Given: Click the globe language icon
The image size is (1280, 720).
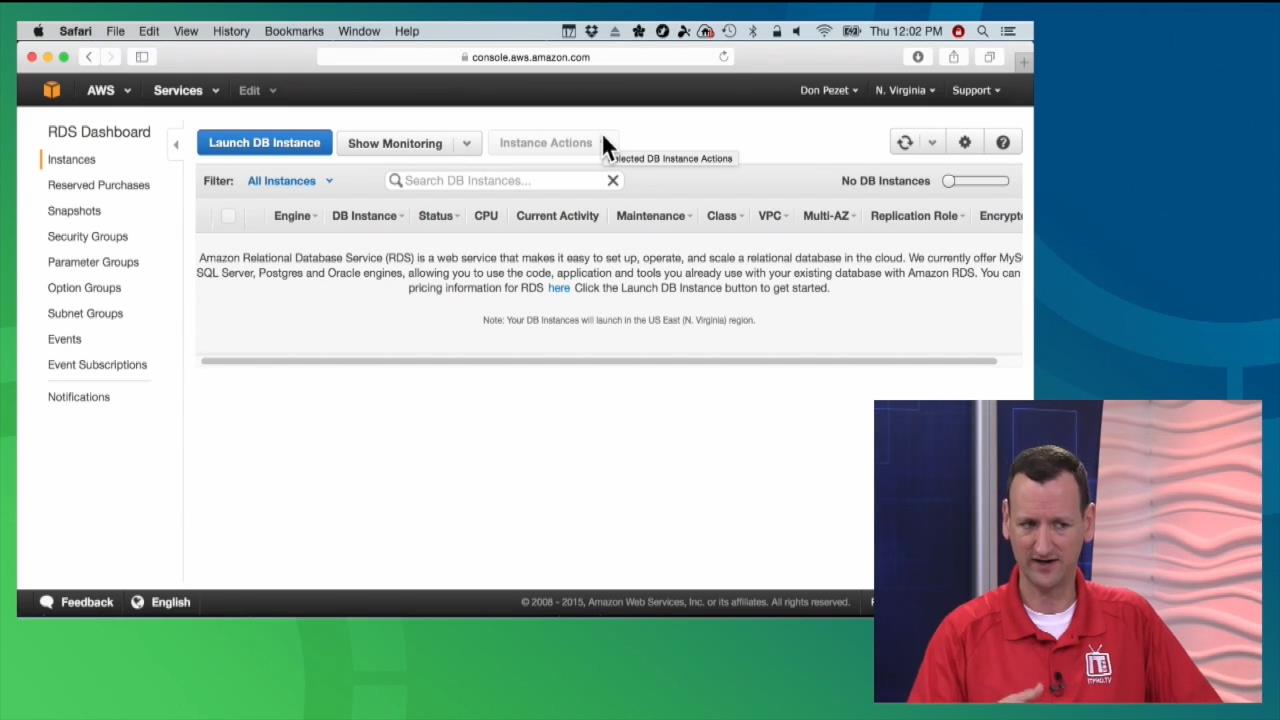Looking at the screenshot, I should point(137,602).
